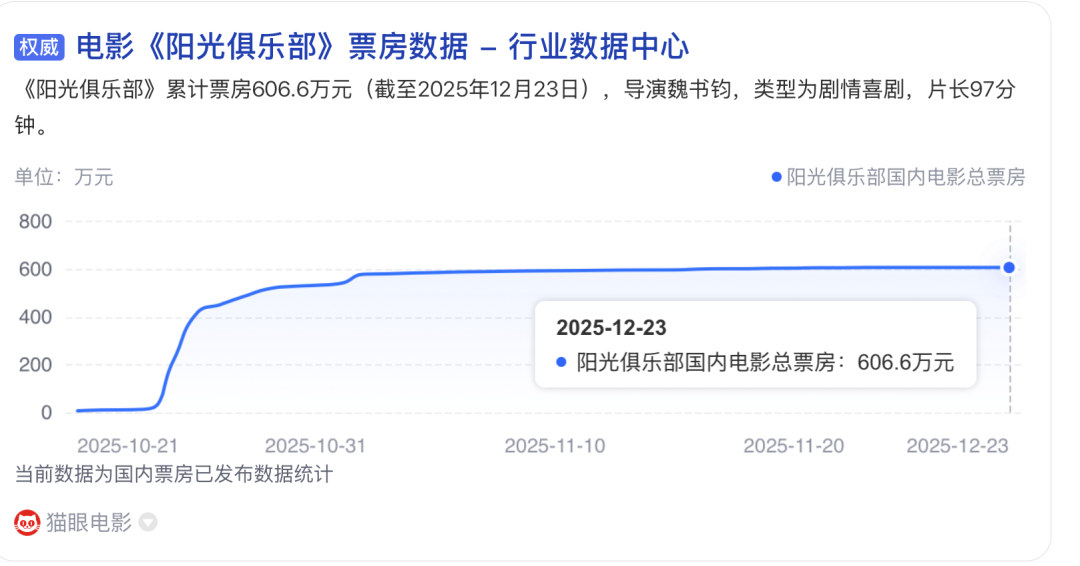The width and height of the screenshot is (1080, 566).
Task: Click the 2025-12-23 axis date label
Action: (x=957, y=446)
